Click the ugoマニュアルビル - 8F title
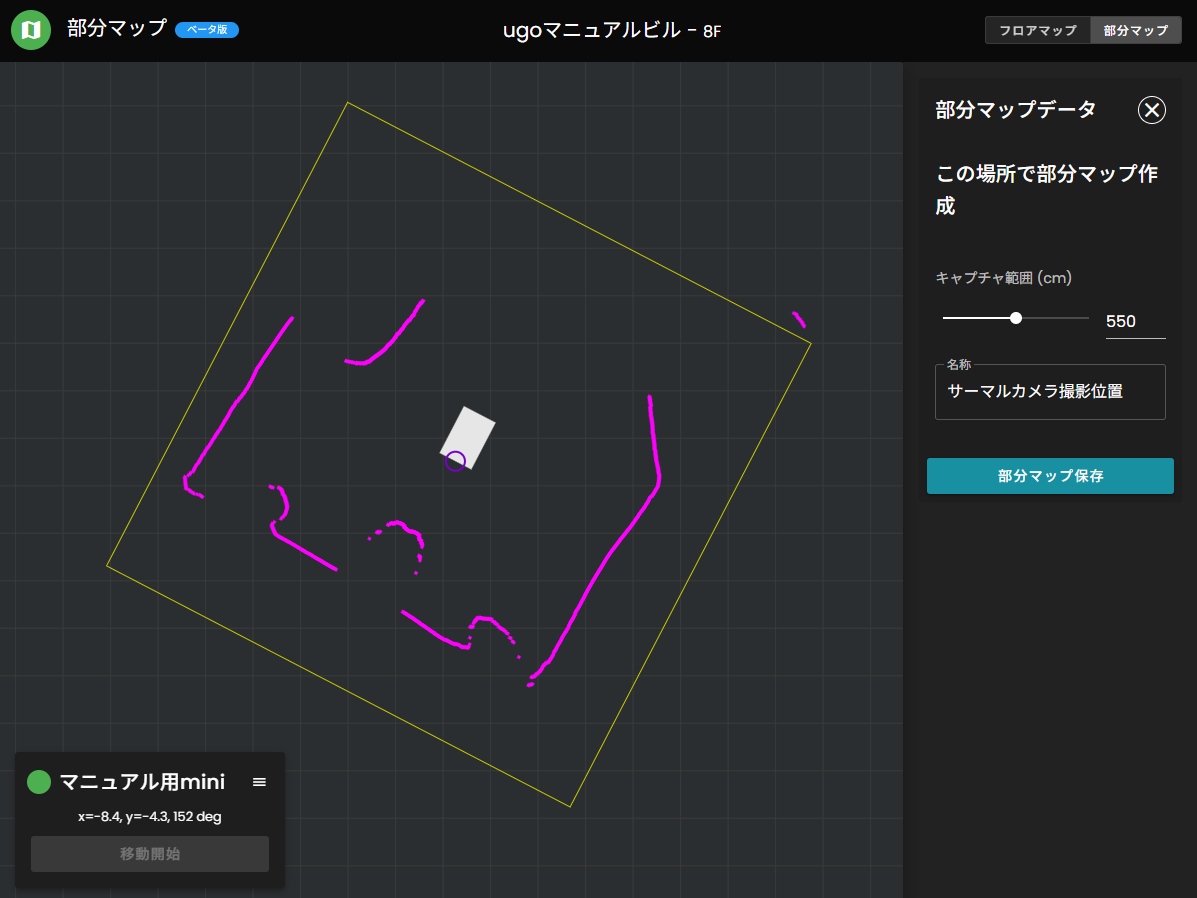Image resolution: width=1197 pixels, height=898 pixels. (611, 31)
